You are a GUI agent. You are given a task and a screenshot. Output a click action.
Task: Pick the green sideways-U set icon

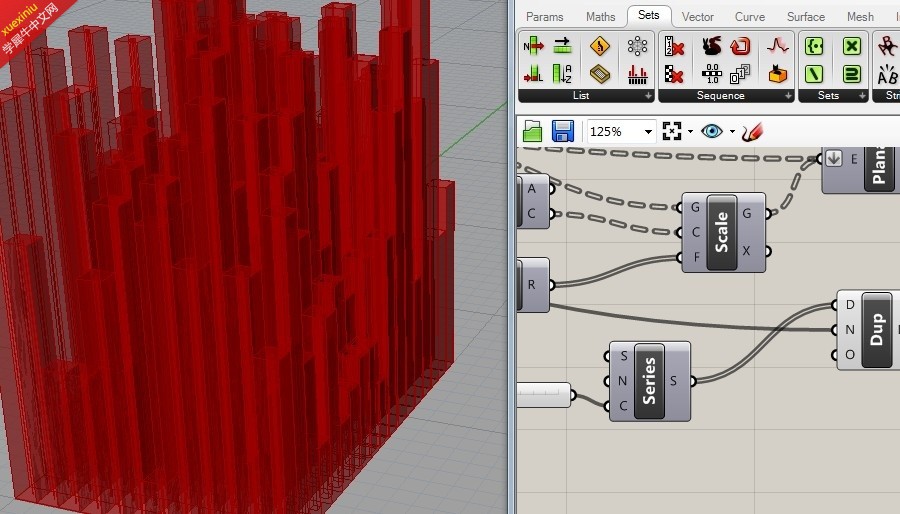(x=852, y=74)
